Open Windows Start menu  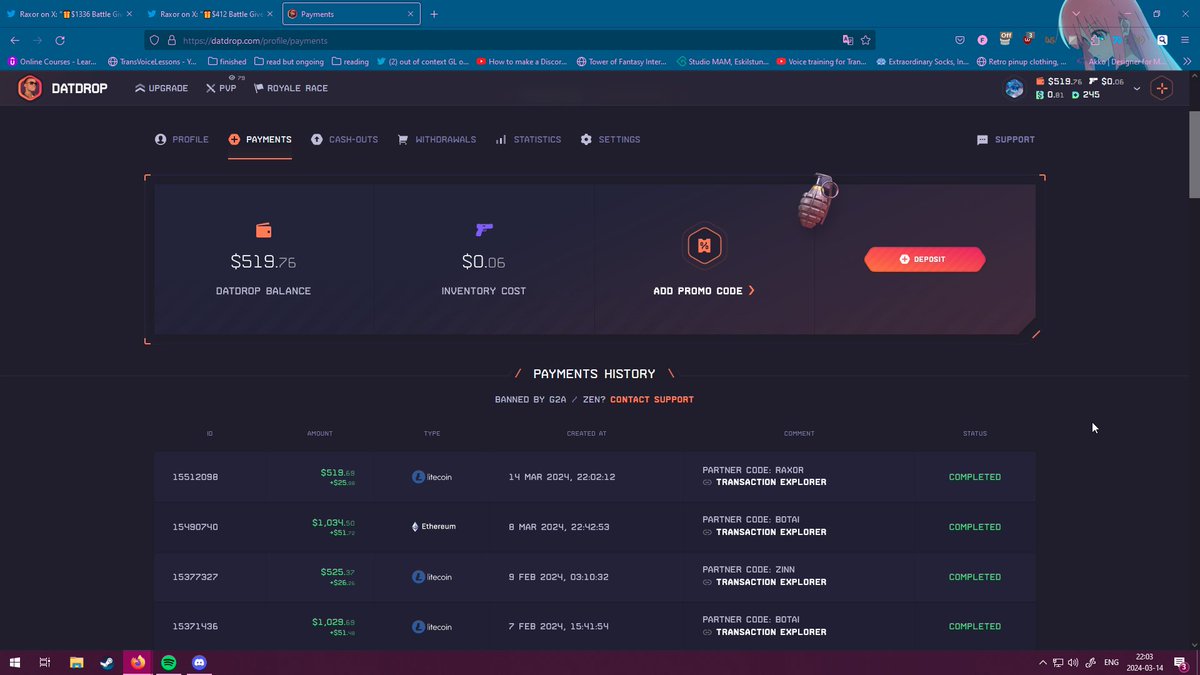point(15,662)
